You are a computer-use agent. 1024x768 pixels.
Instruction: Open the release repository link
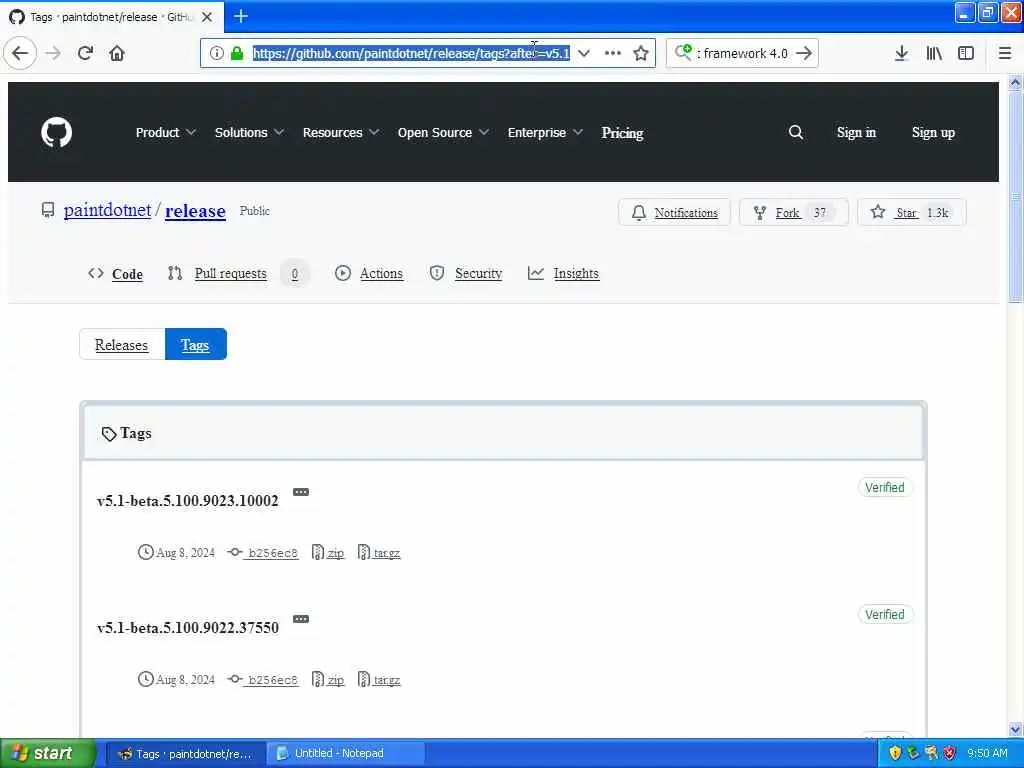pos(195,211)
